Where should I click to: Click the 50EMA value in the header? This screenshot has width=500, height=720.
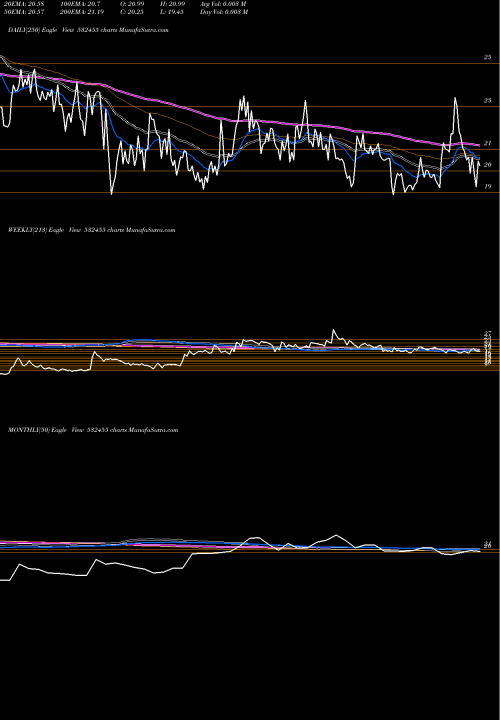(x=22, y=12)
